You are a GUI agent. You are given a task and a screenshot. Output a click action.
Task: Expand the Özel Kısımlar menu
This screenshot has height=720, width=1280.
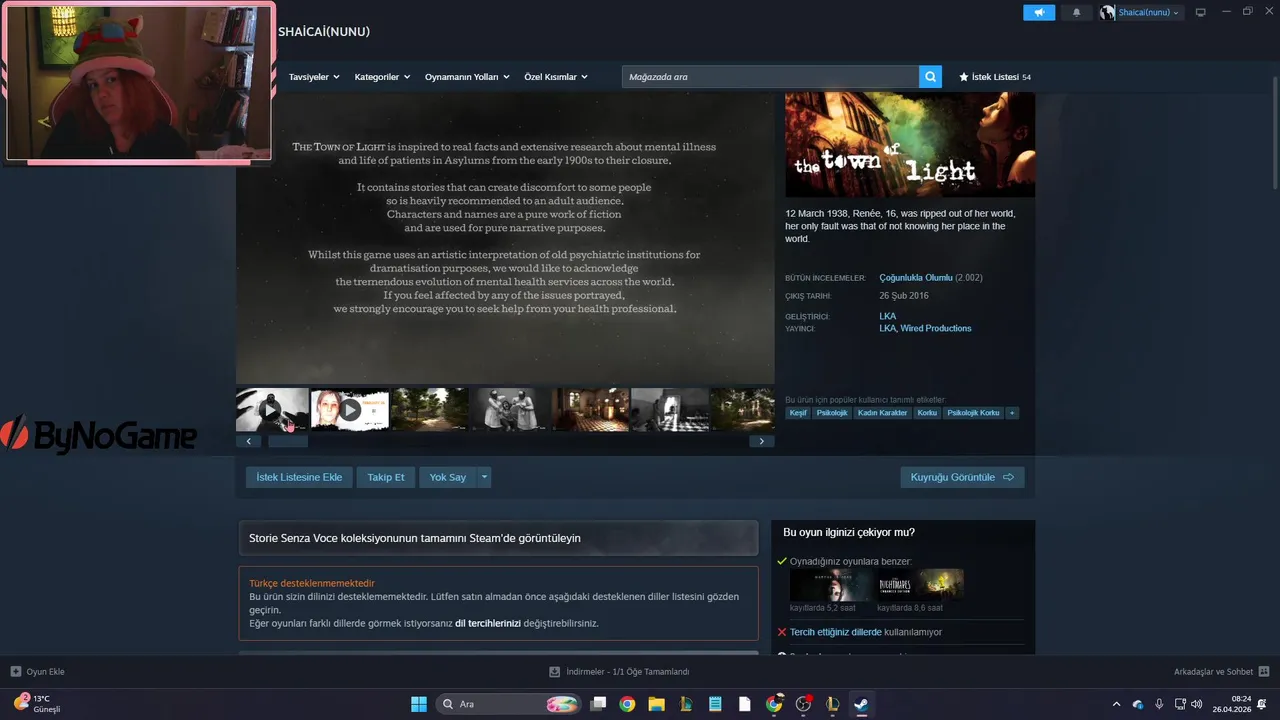click(x=556, y=77)
